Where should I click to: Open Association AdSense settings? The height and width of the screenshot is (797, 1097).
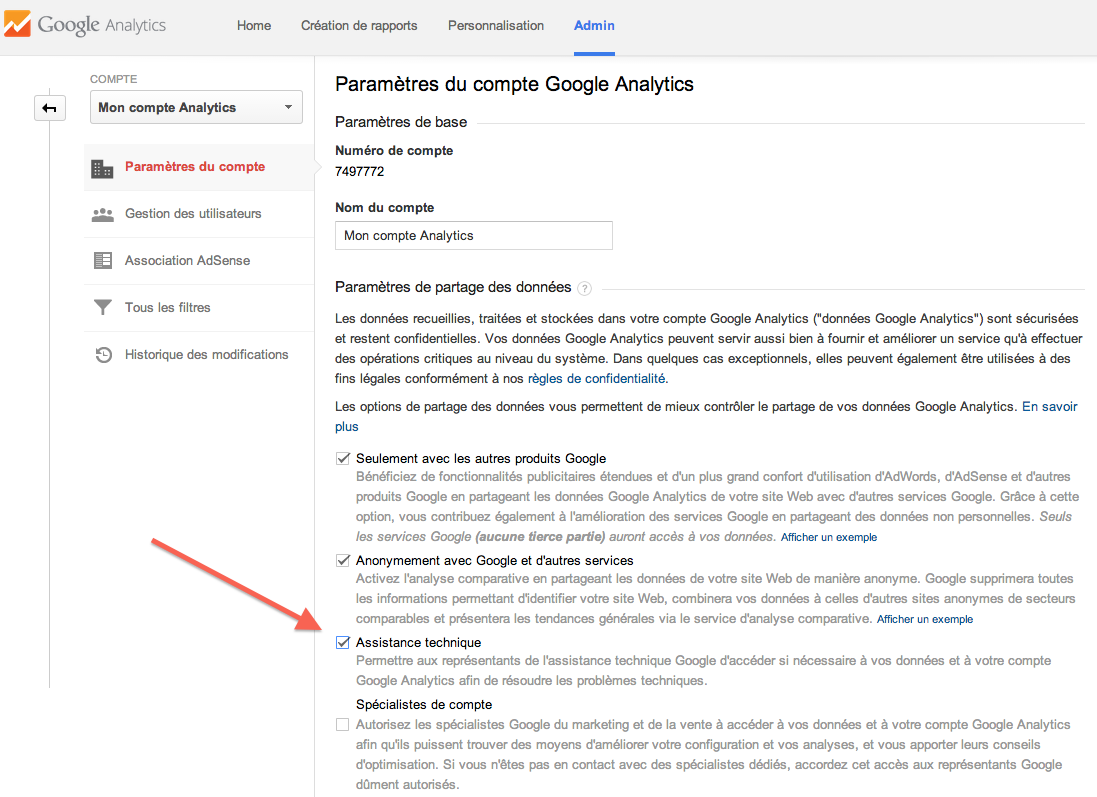[x=199, y=261]
